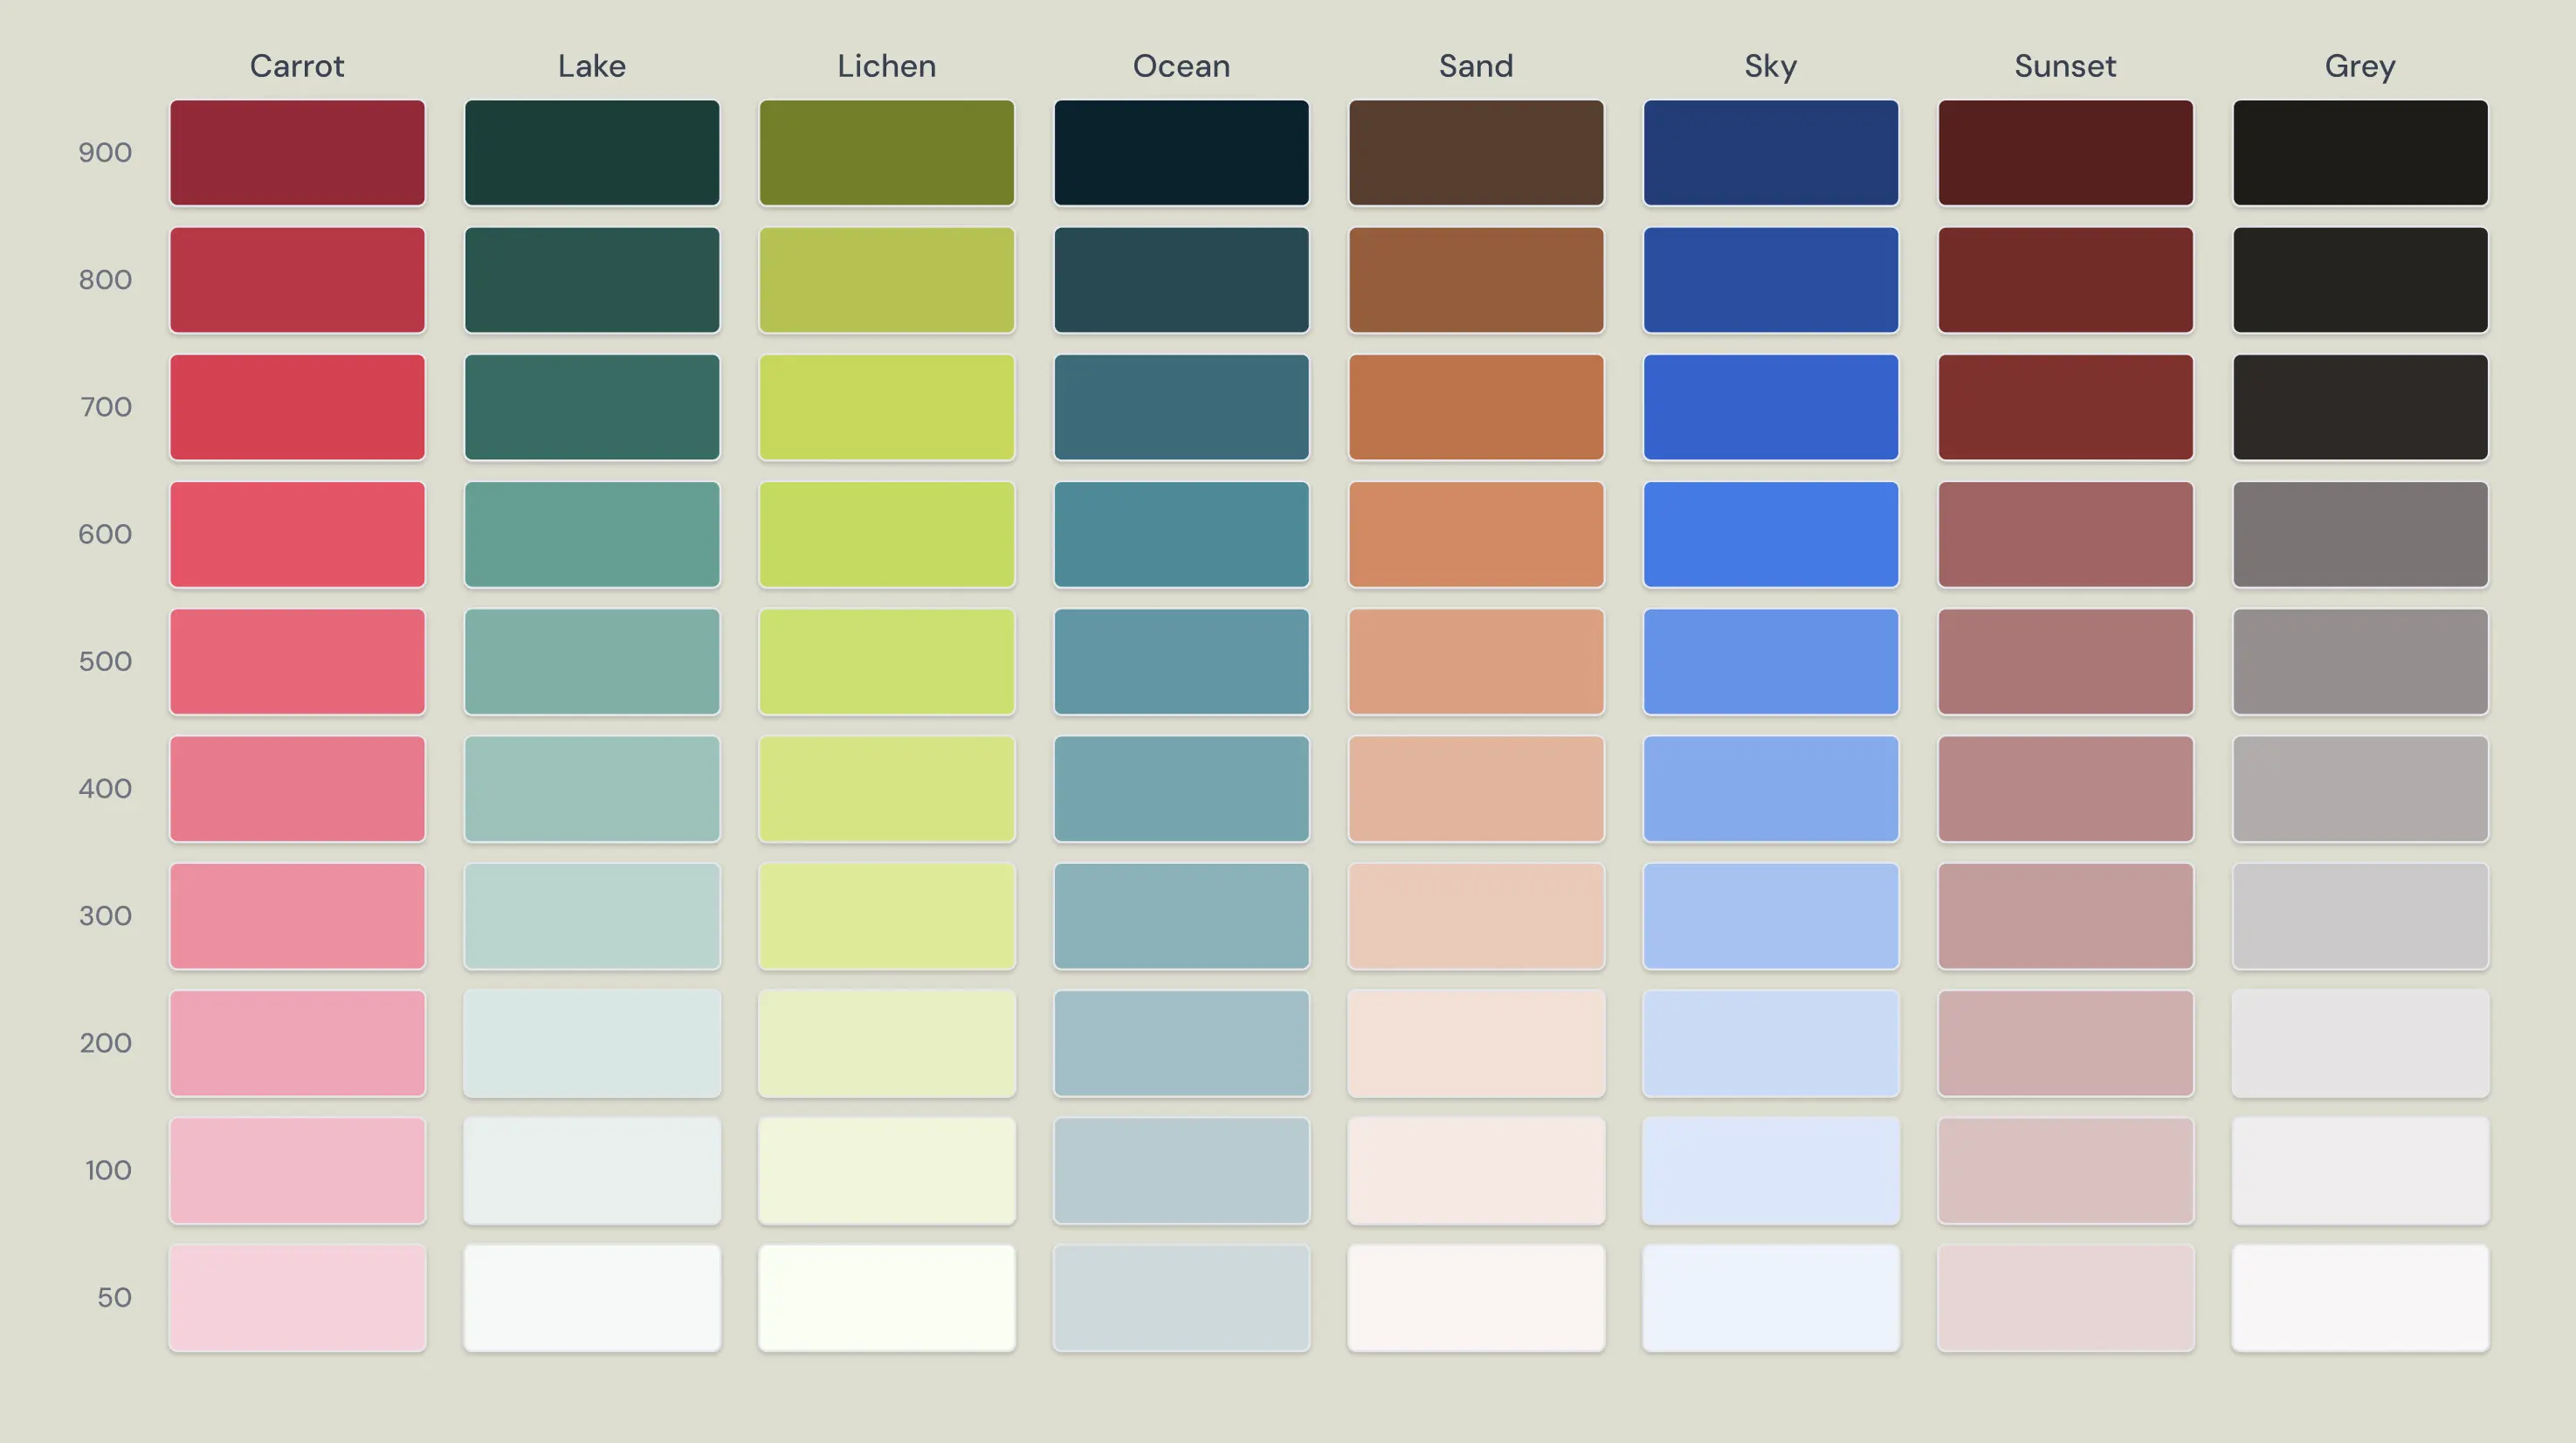
Task: Pick the Lichen 600 color swatch
Action: point(886,534)
